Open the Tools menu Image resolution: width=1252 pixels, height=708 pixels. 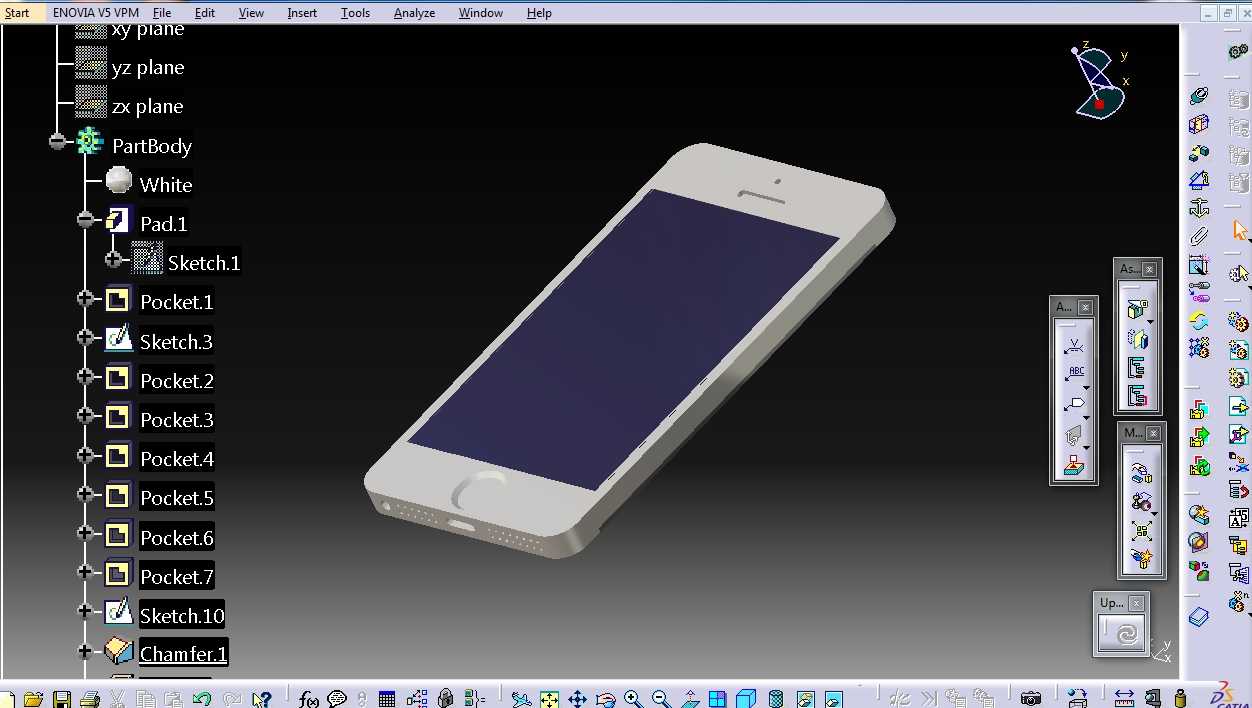(355, 13)
